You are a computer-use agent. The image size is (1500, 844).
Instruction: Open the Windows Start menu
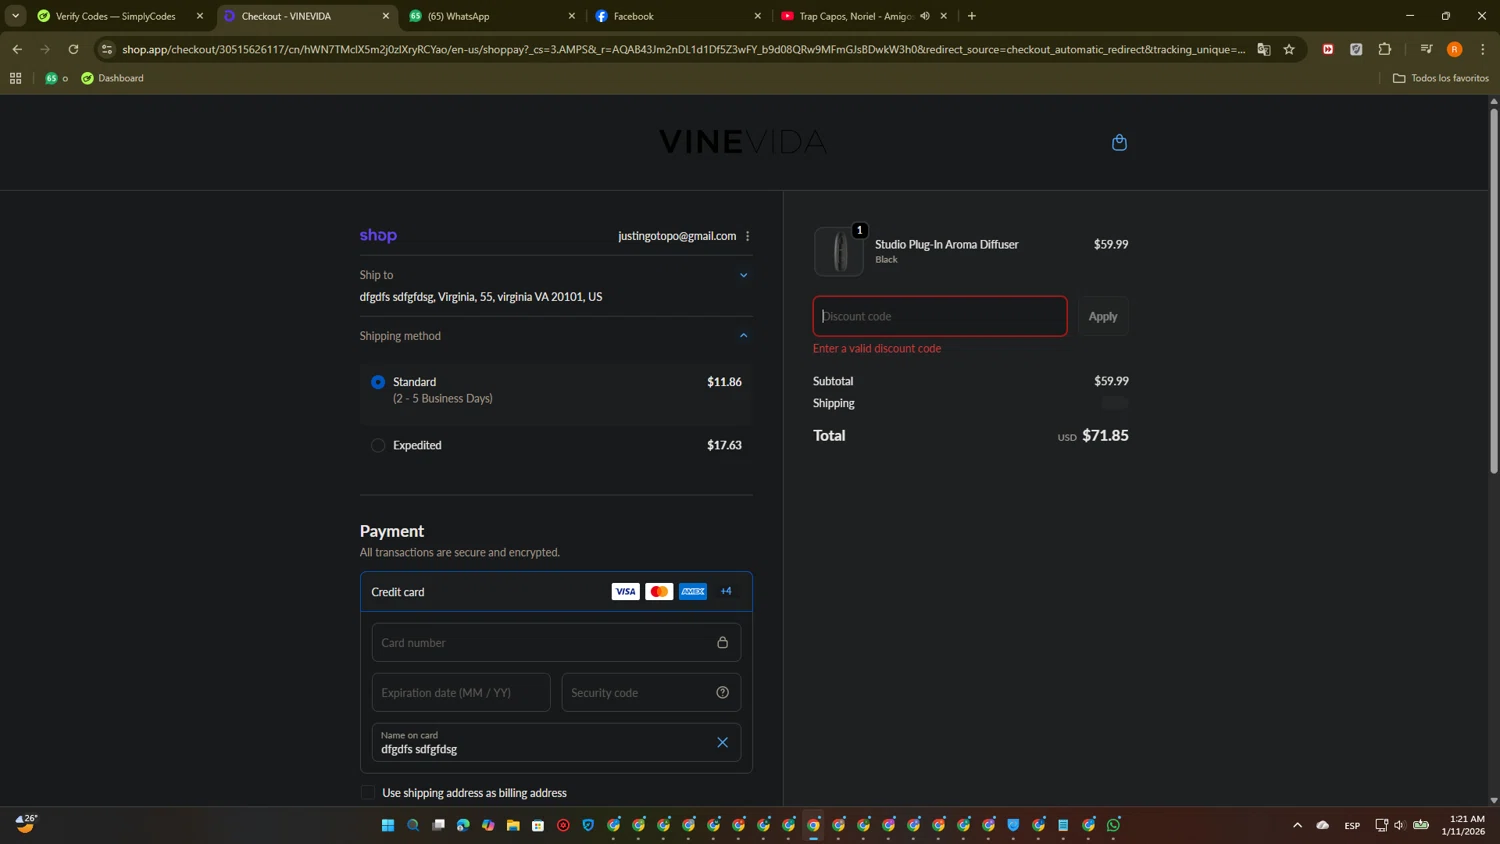point(388,825)
